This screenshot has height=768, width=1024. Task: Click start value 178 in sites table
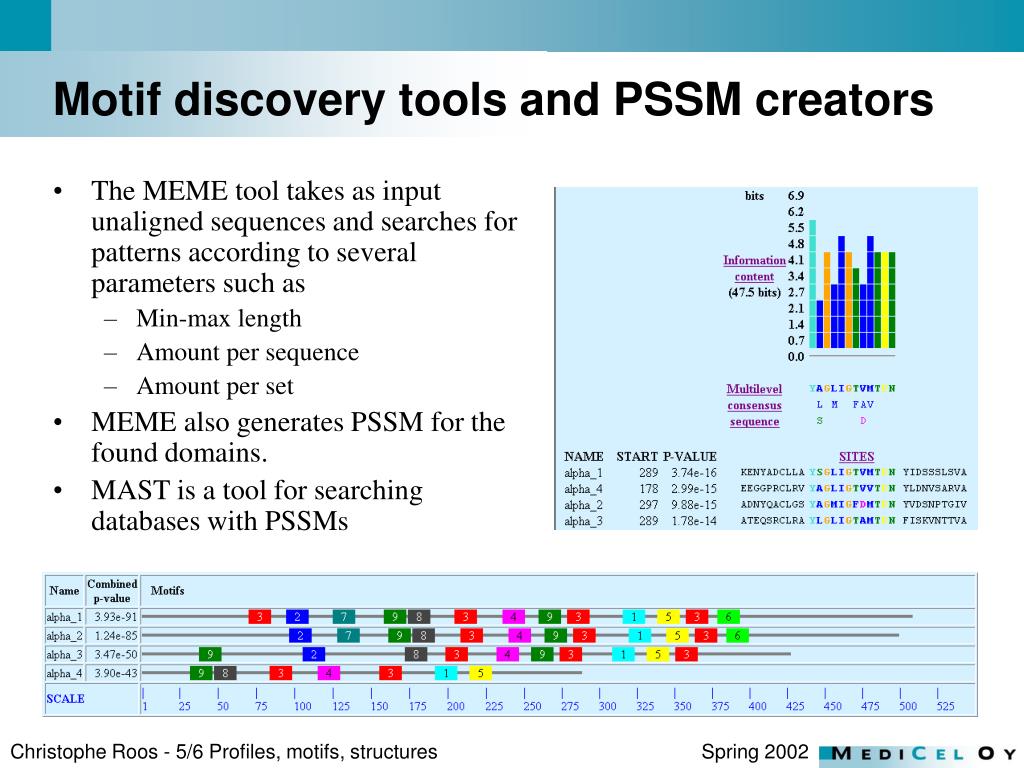click(648, 489)
